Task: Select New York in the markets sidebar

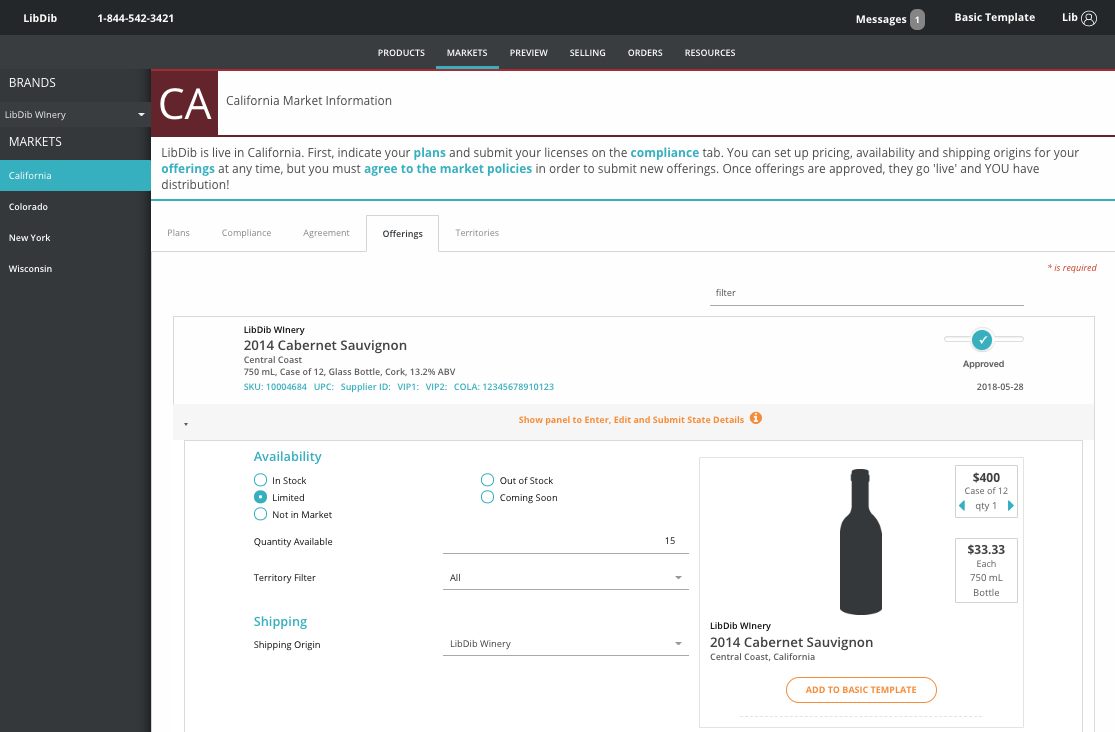Action: pyautogui.click(x=75, y=238)
